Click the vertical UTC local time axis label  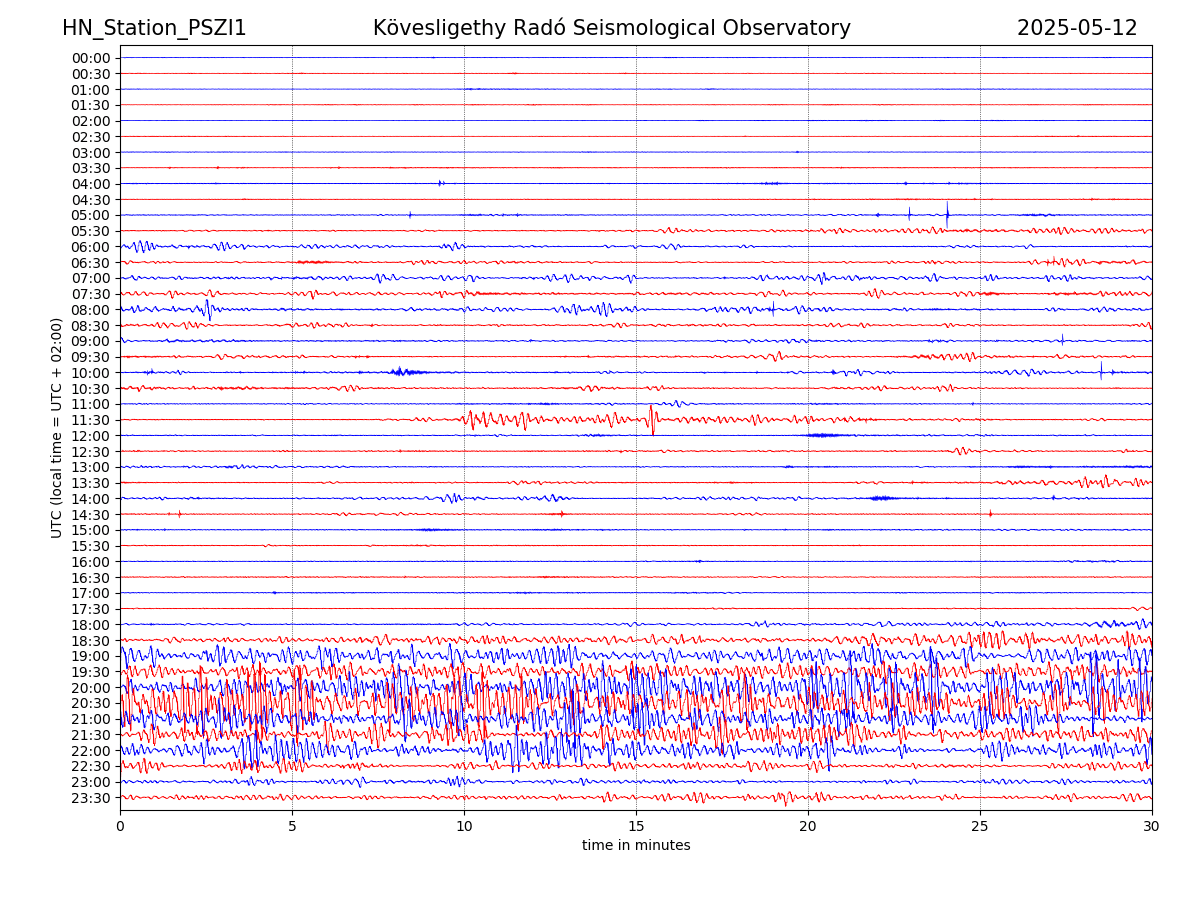click(x=57, y=427)
